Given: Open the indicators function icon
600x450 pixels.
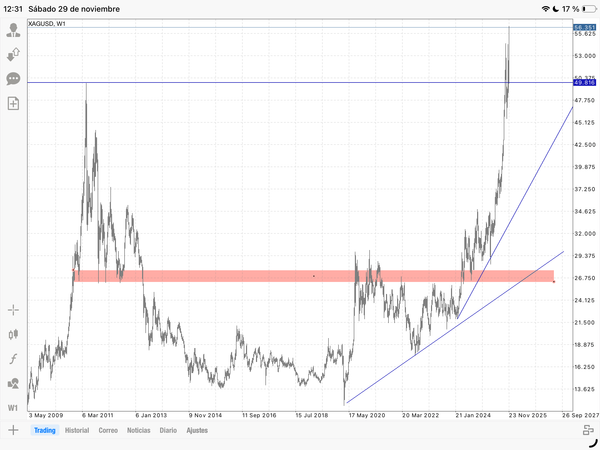Looking at the screenshot, I should [x=13, y=359].
